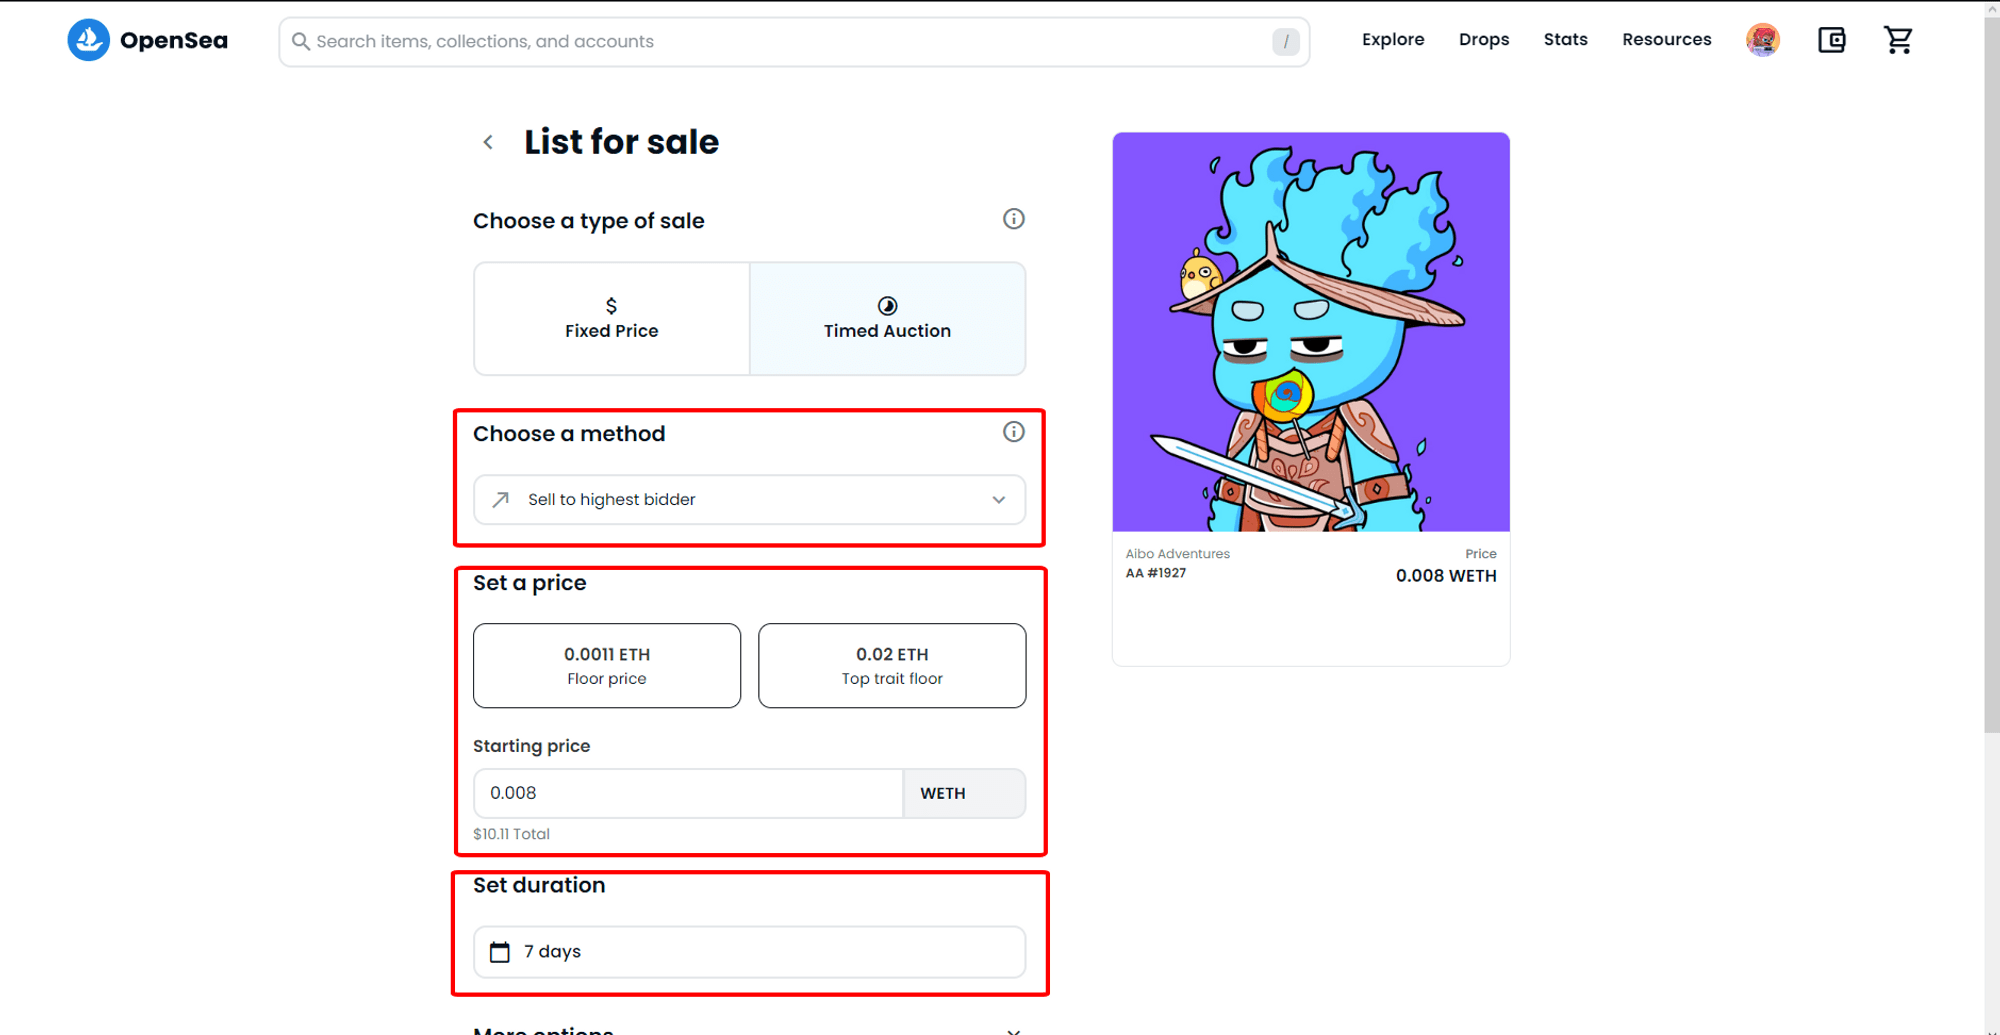Open the Explore menu
Viewport: 2000px width, 1035px height.
pos(1392,40)
